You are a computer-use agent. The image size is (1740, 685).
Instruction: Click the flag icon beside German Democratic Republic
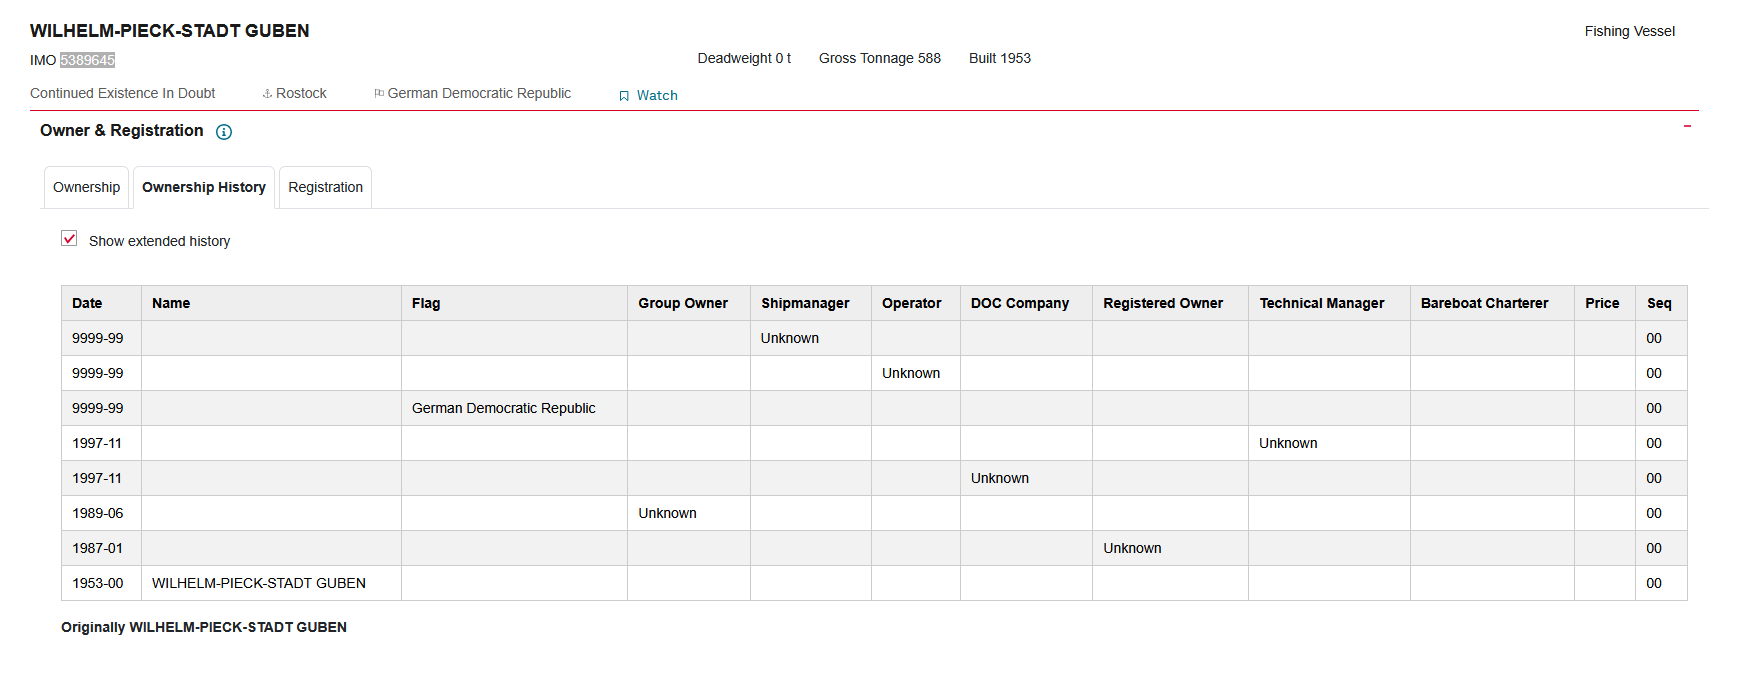[x=379, y=93]
